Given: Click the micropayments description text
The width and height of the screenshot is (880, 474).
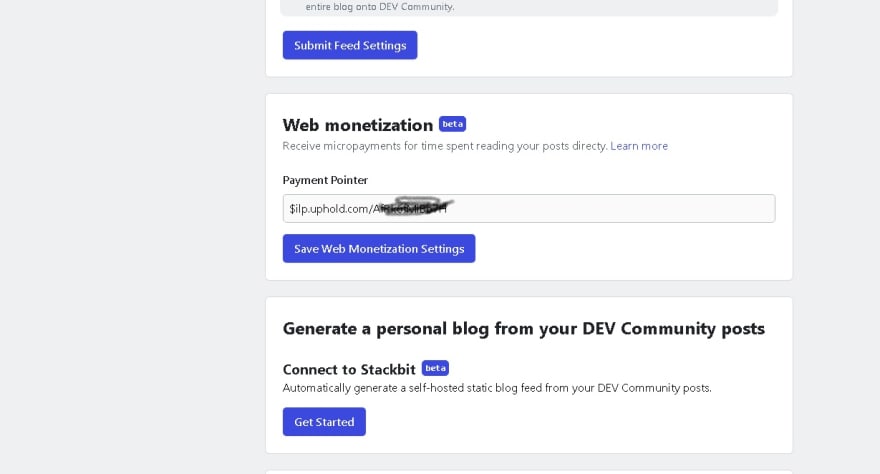Looking at the screenshot, I should point(444,146).
